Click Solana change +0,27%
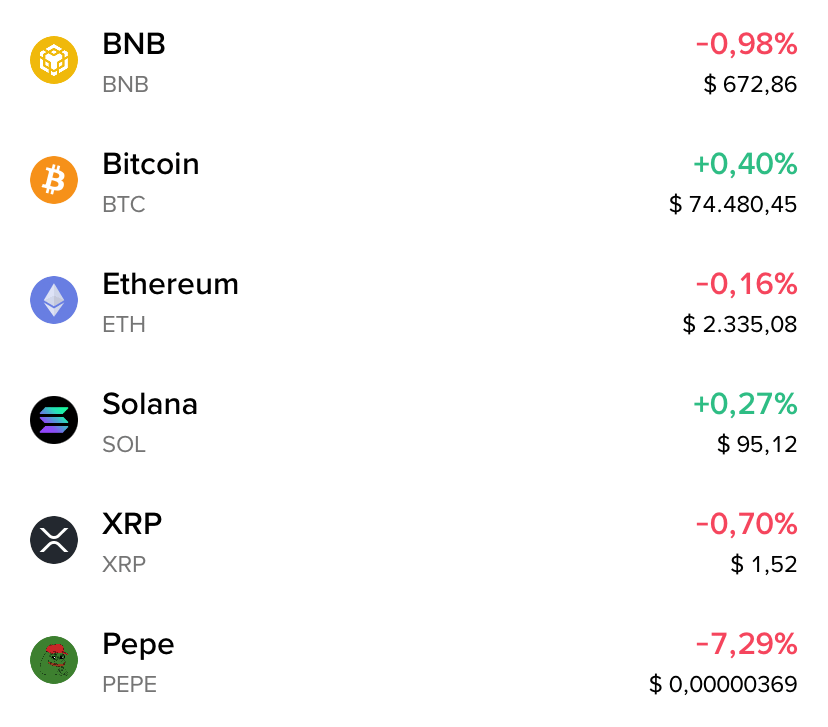This screenshot has width=828, height=727. coord(745,404)
